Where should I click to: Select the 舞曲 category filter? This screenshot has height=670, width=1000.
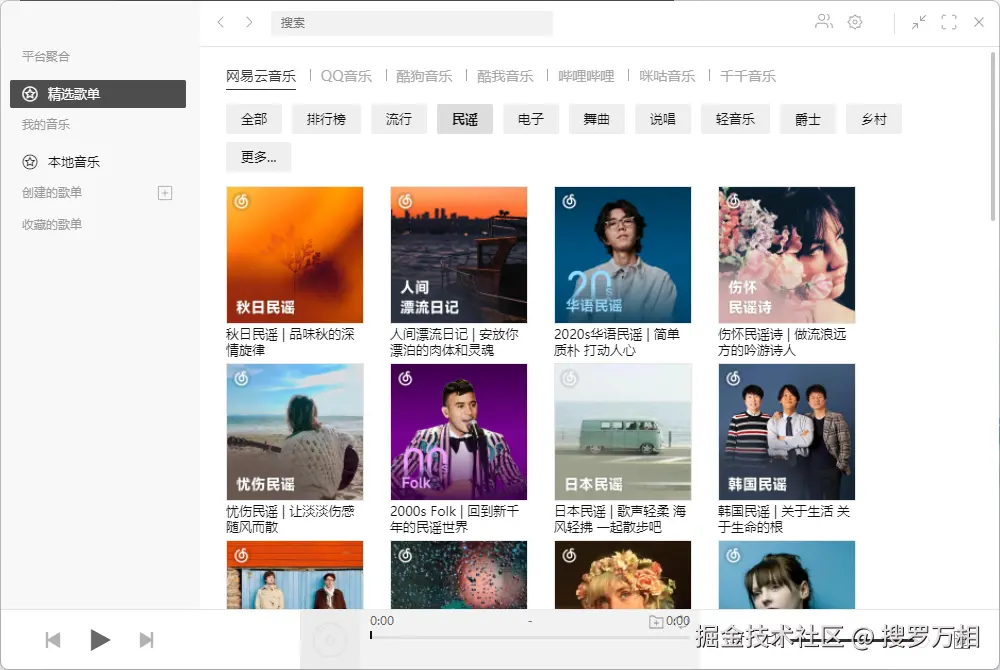(x=597, y=119)
